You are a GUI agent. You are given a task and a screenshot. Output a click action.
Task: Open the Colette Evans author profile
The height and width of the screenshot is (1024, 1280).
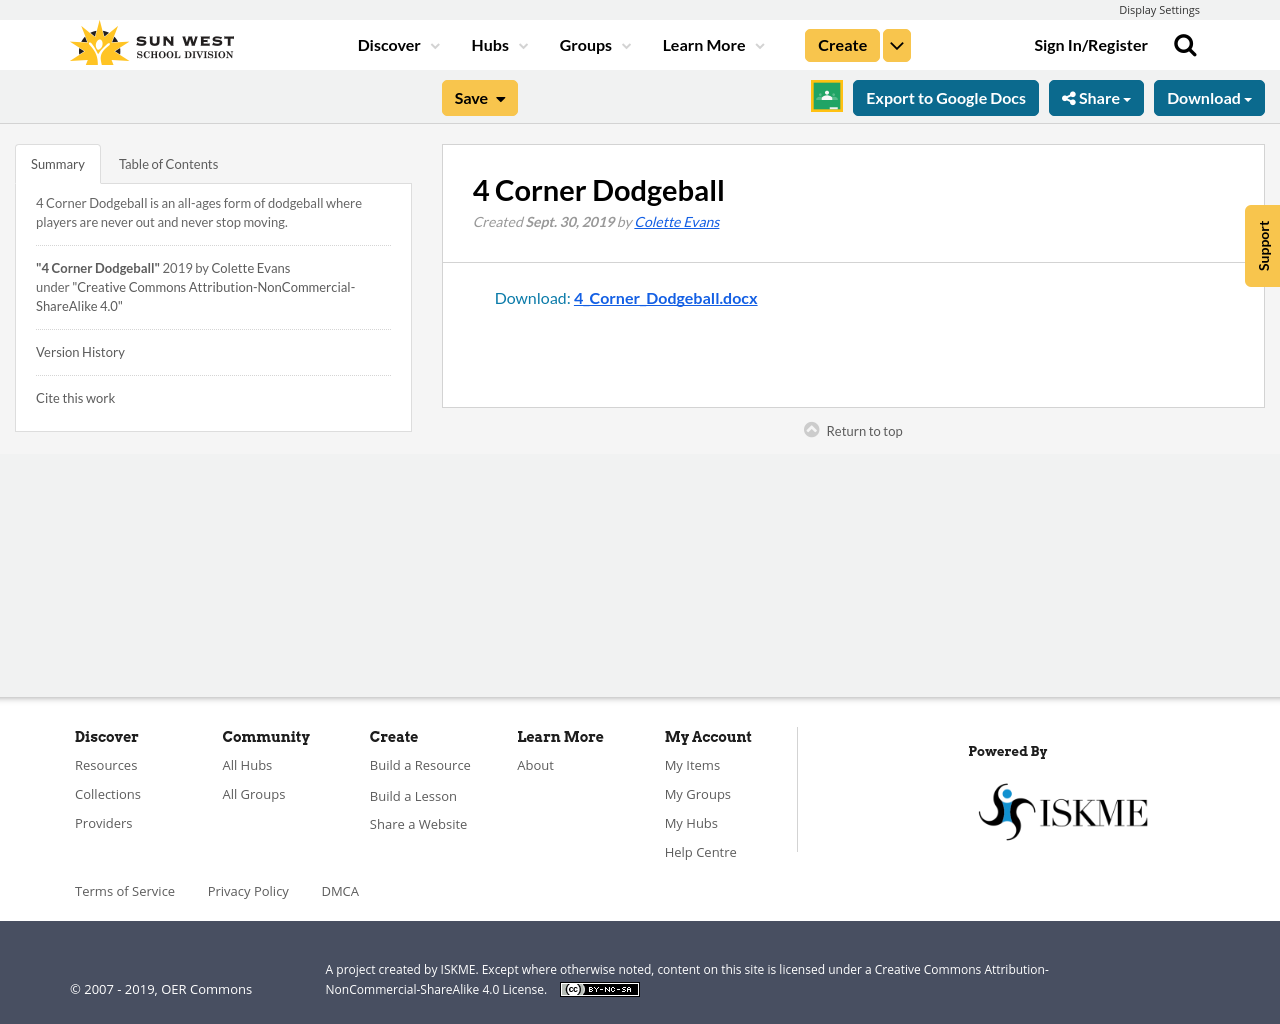[x=677, y=220]
